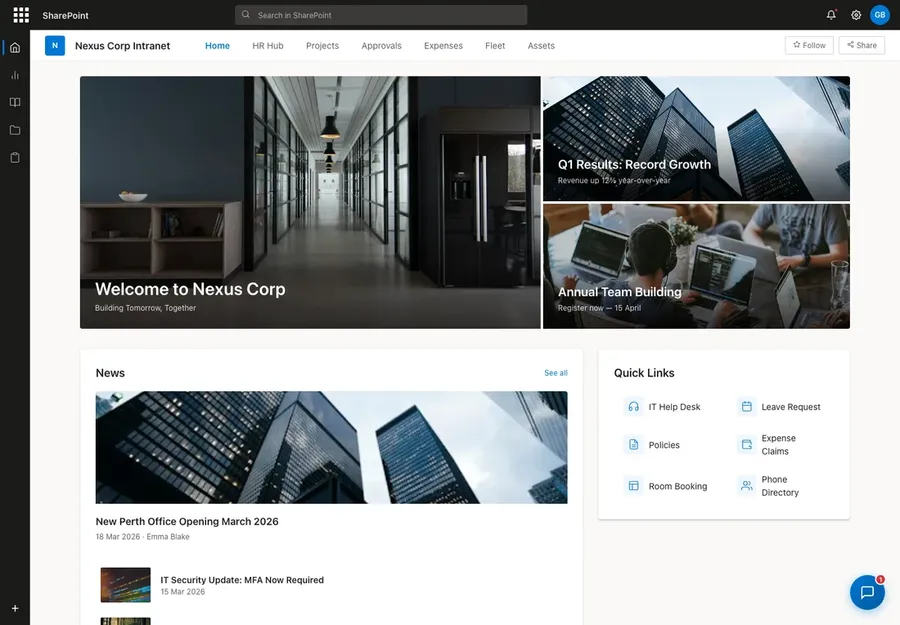
Task: Click the '18 Mar 2026 · Emma Blake' byline
Action: (x=143, y=537)
